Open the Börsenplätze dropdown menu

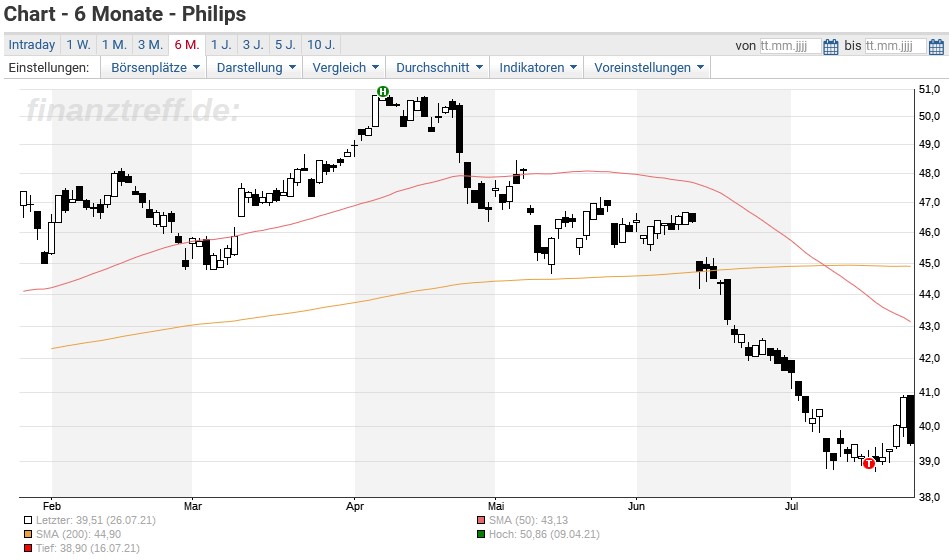pos(155,67)
